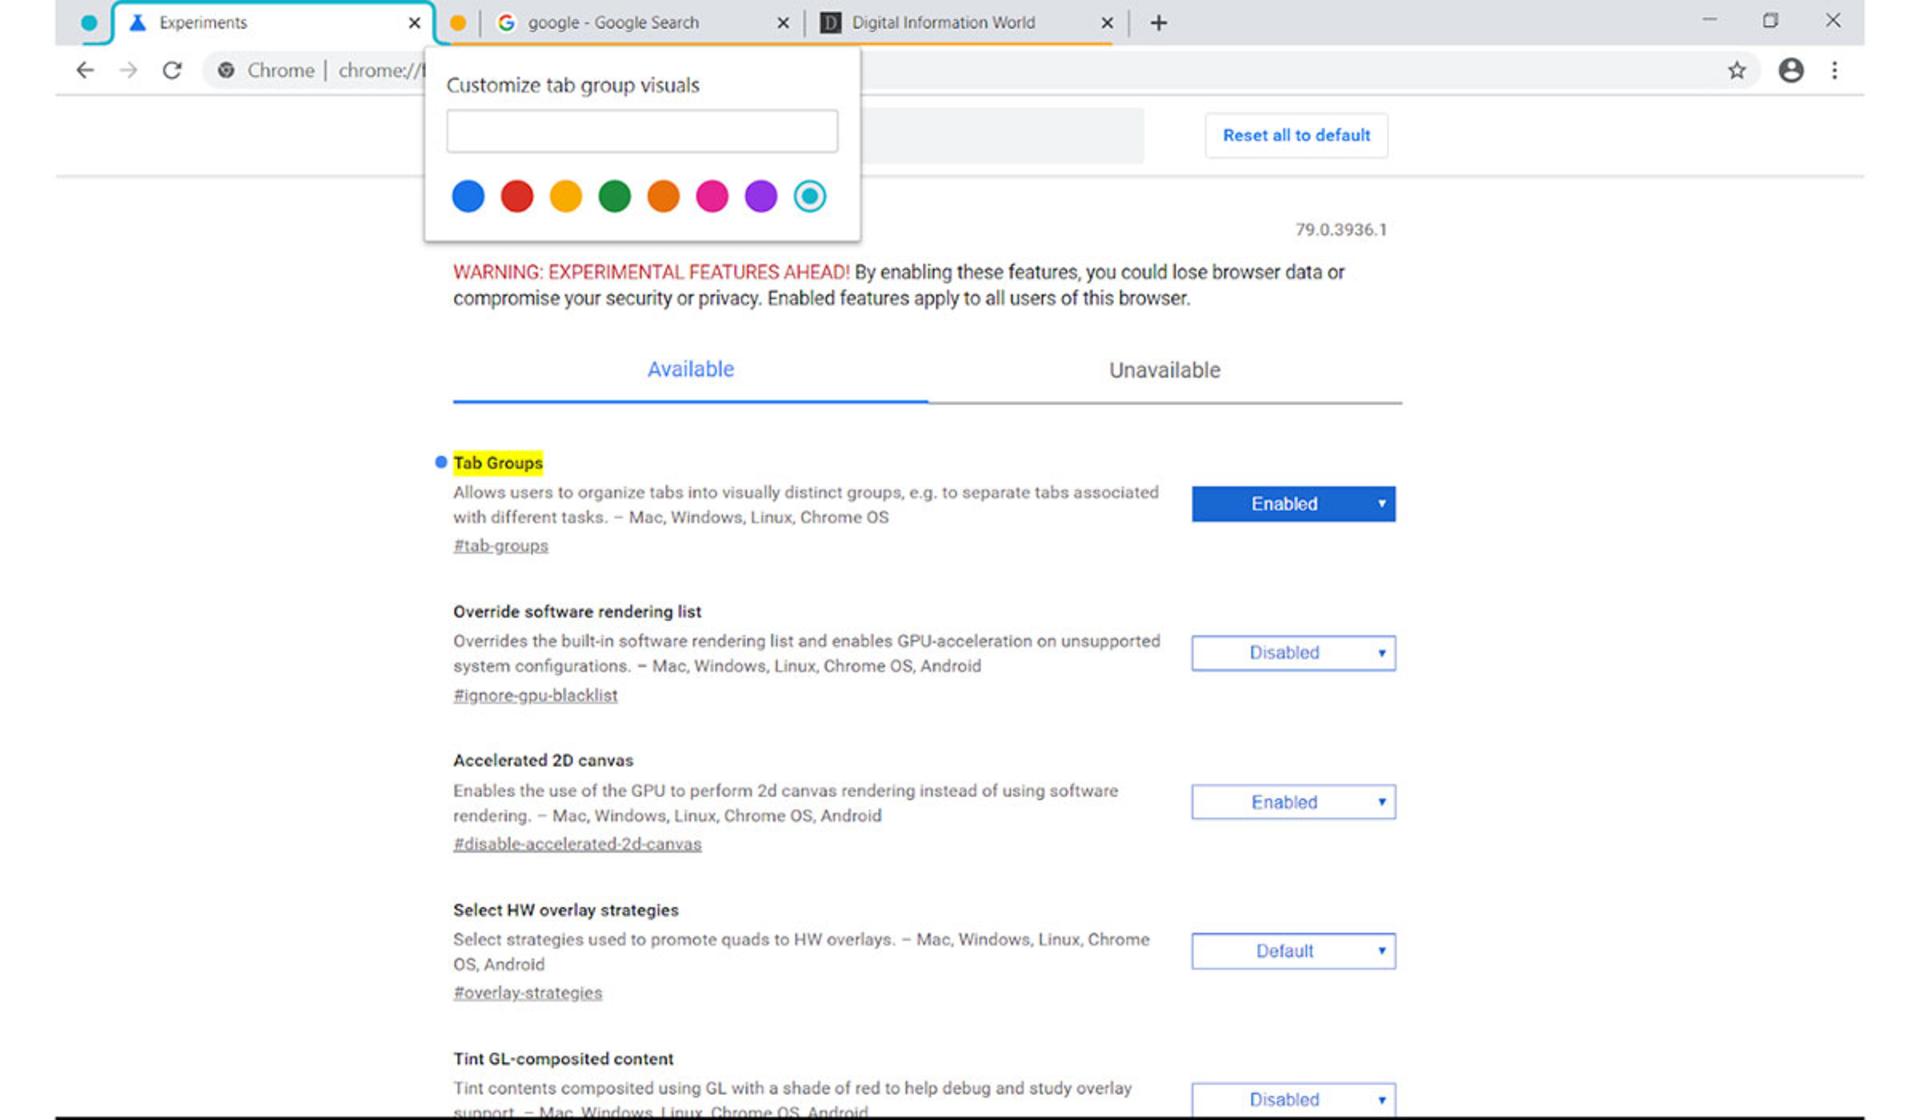
Task: Click the Chrome site info icon in address bar
Action: (227, 70)
